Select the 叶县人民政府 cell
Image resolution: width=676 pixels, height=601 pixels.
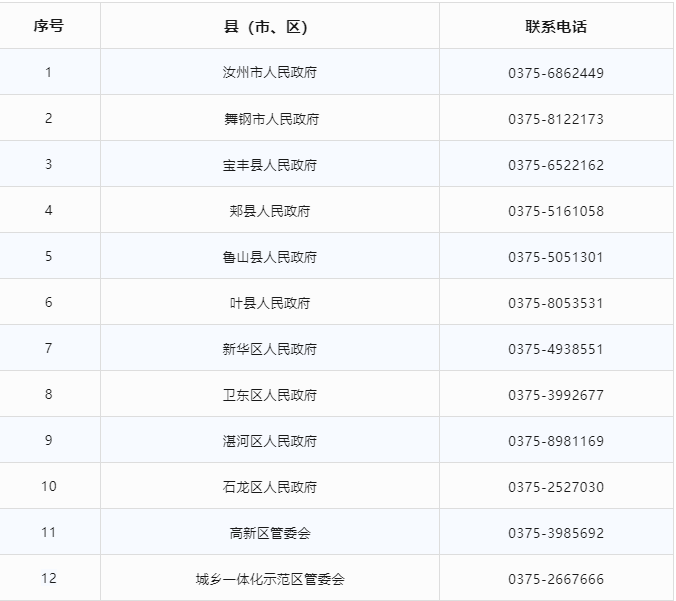[x=270, y=303]
